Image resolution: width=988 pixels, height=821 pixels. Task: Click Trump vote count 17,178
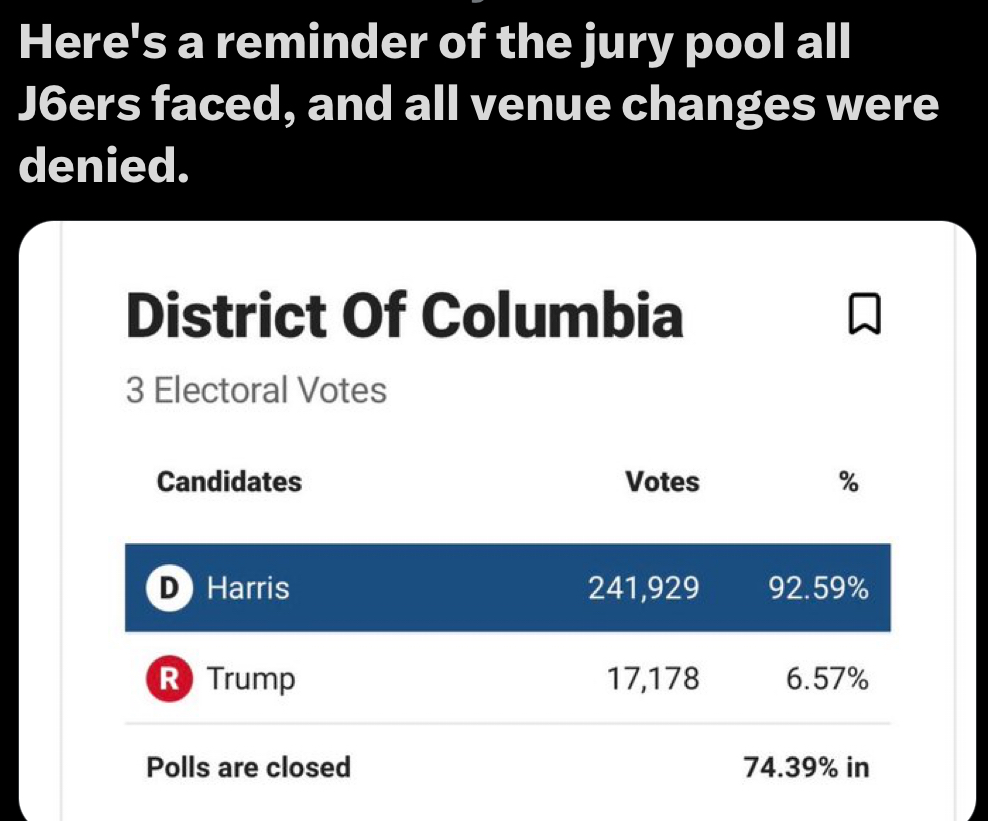coord(653,679)
